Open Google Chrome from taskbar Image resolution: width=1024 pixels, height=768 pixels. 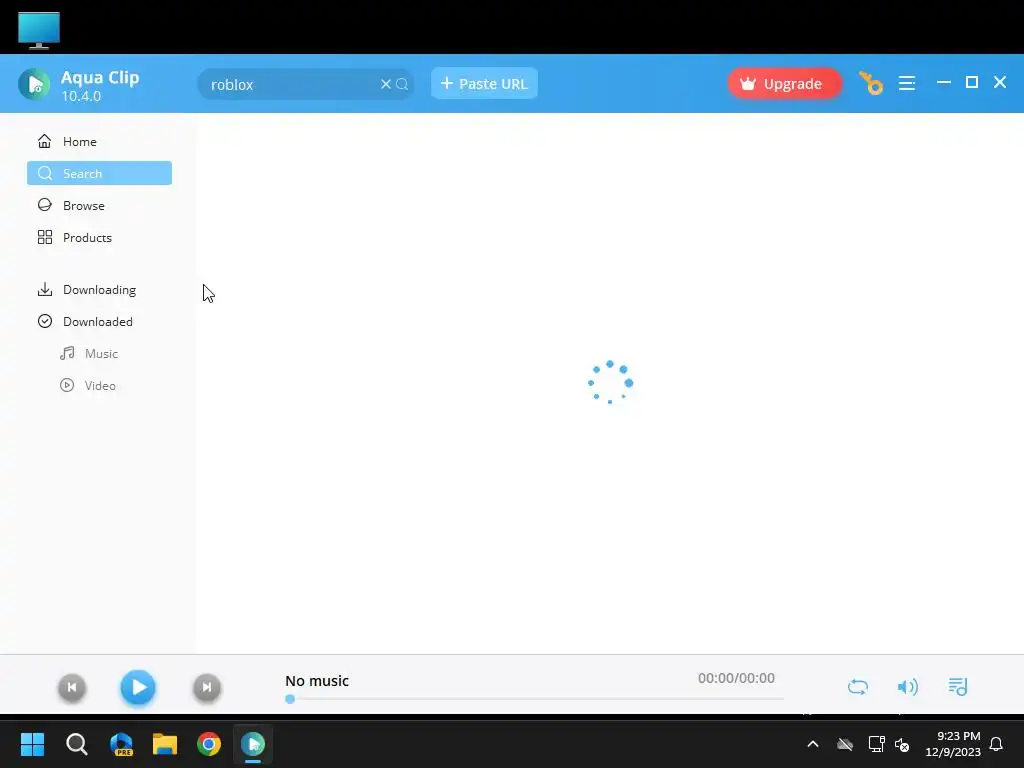[x=209, y=744]
